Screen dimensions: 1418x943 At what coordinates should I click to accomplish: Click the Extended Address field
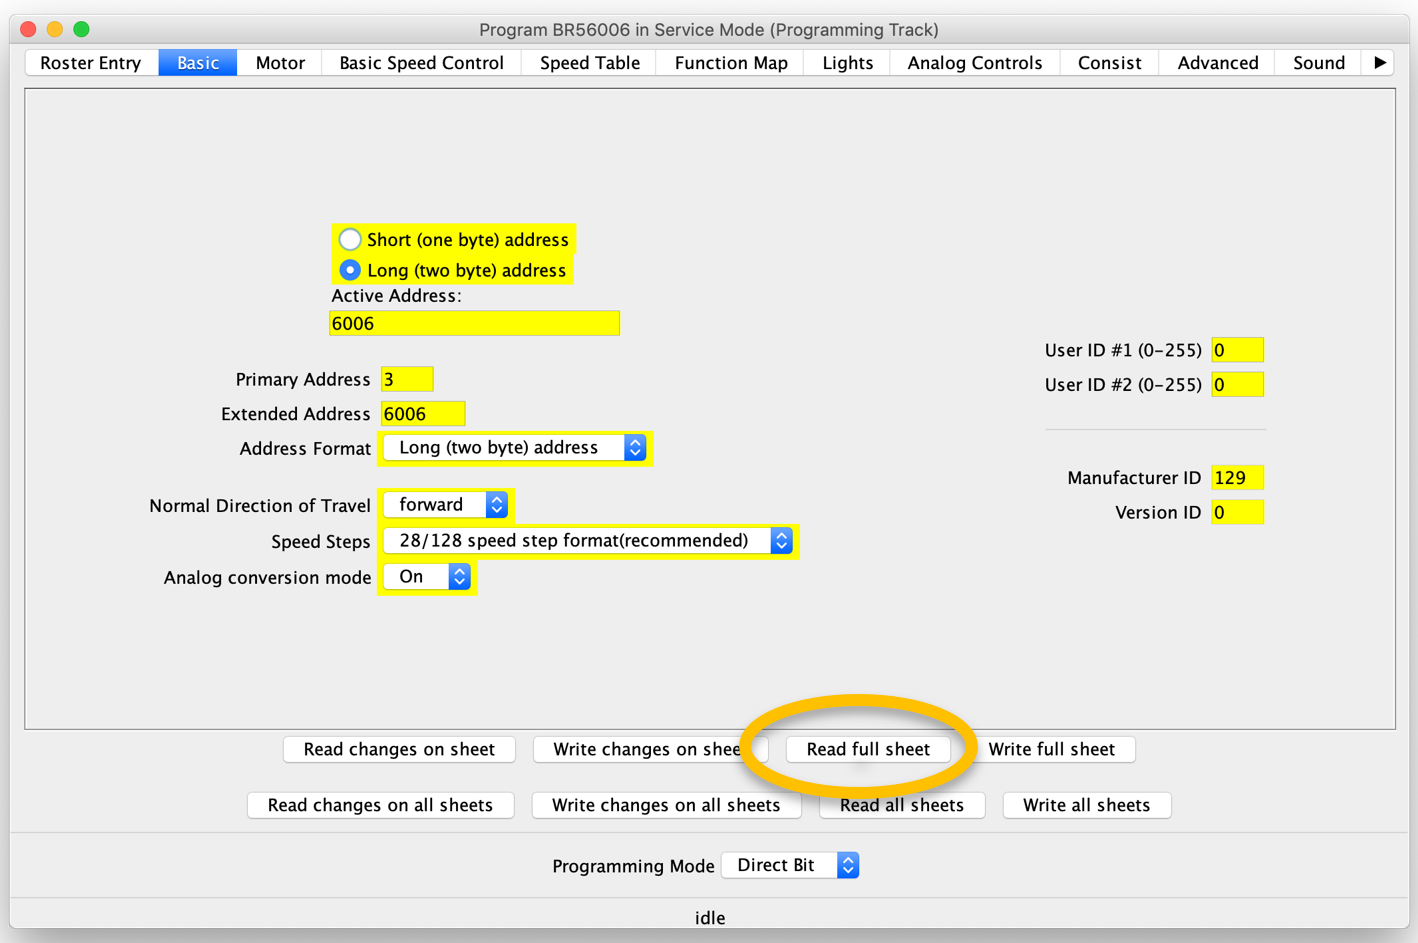[423, 414]
